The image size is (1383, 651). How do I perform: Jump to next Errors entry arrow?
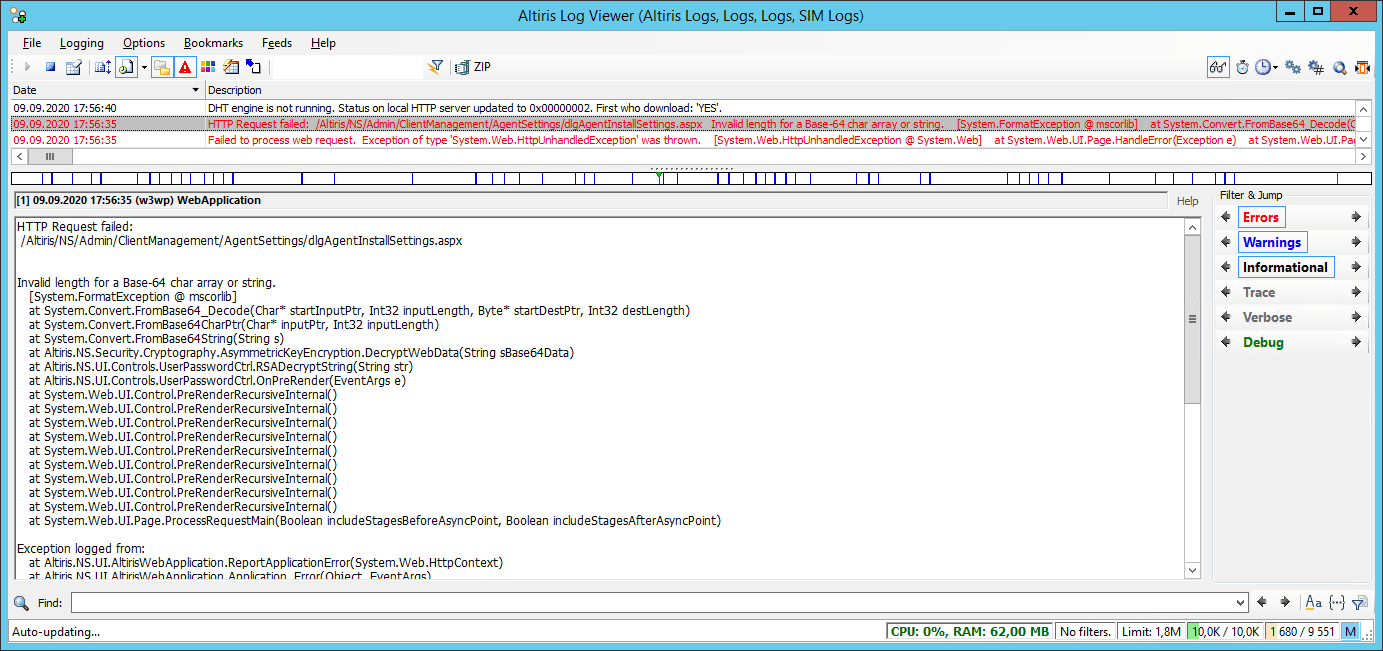pyautogui.click(x=1356, y=217)
